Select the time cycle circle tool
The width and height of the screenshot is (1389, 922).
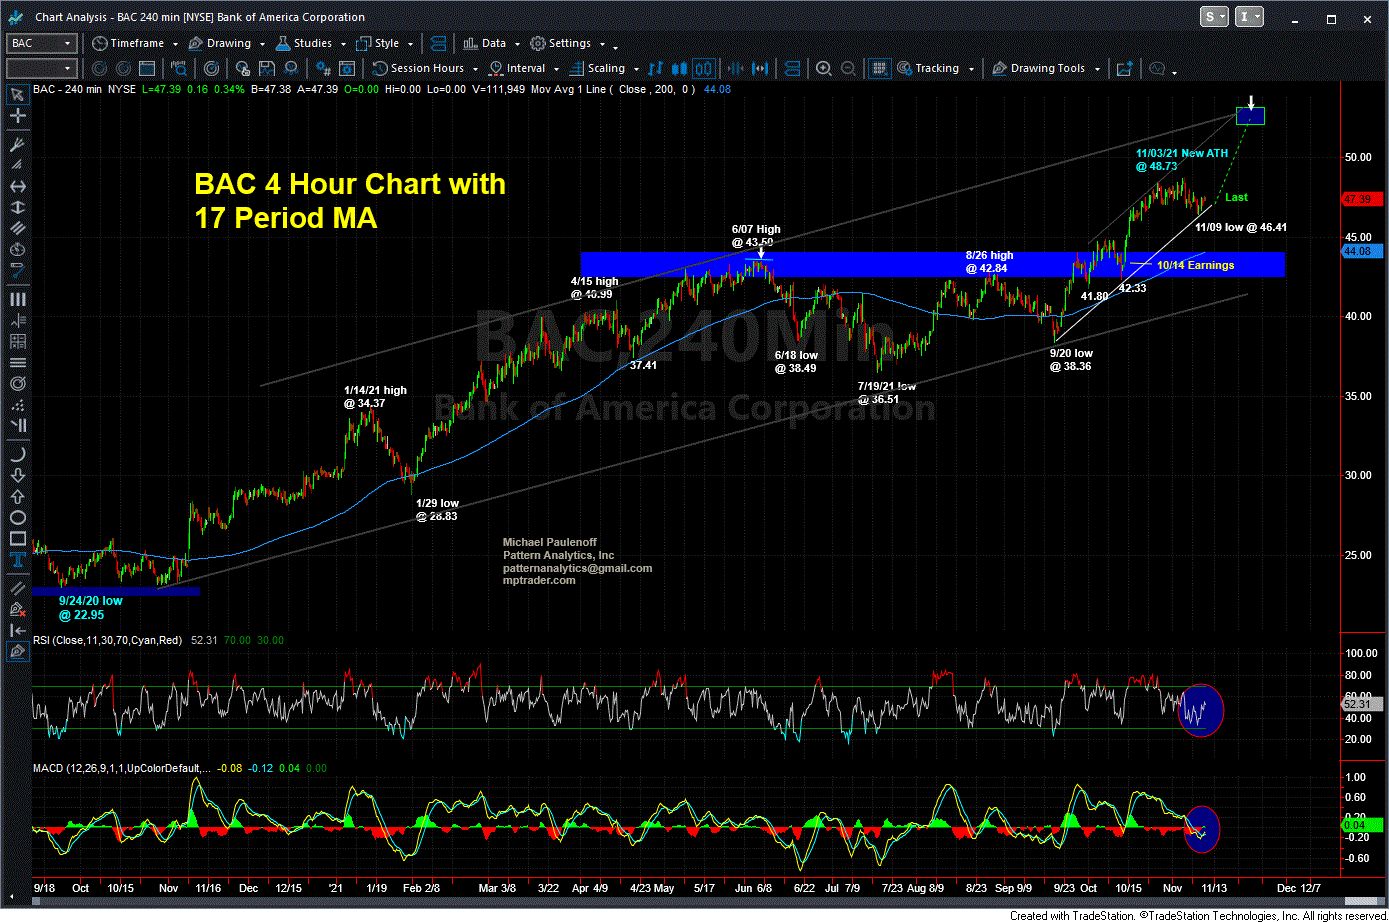coord(17,249)
